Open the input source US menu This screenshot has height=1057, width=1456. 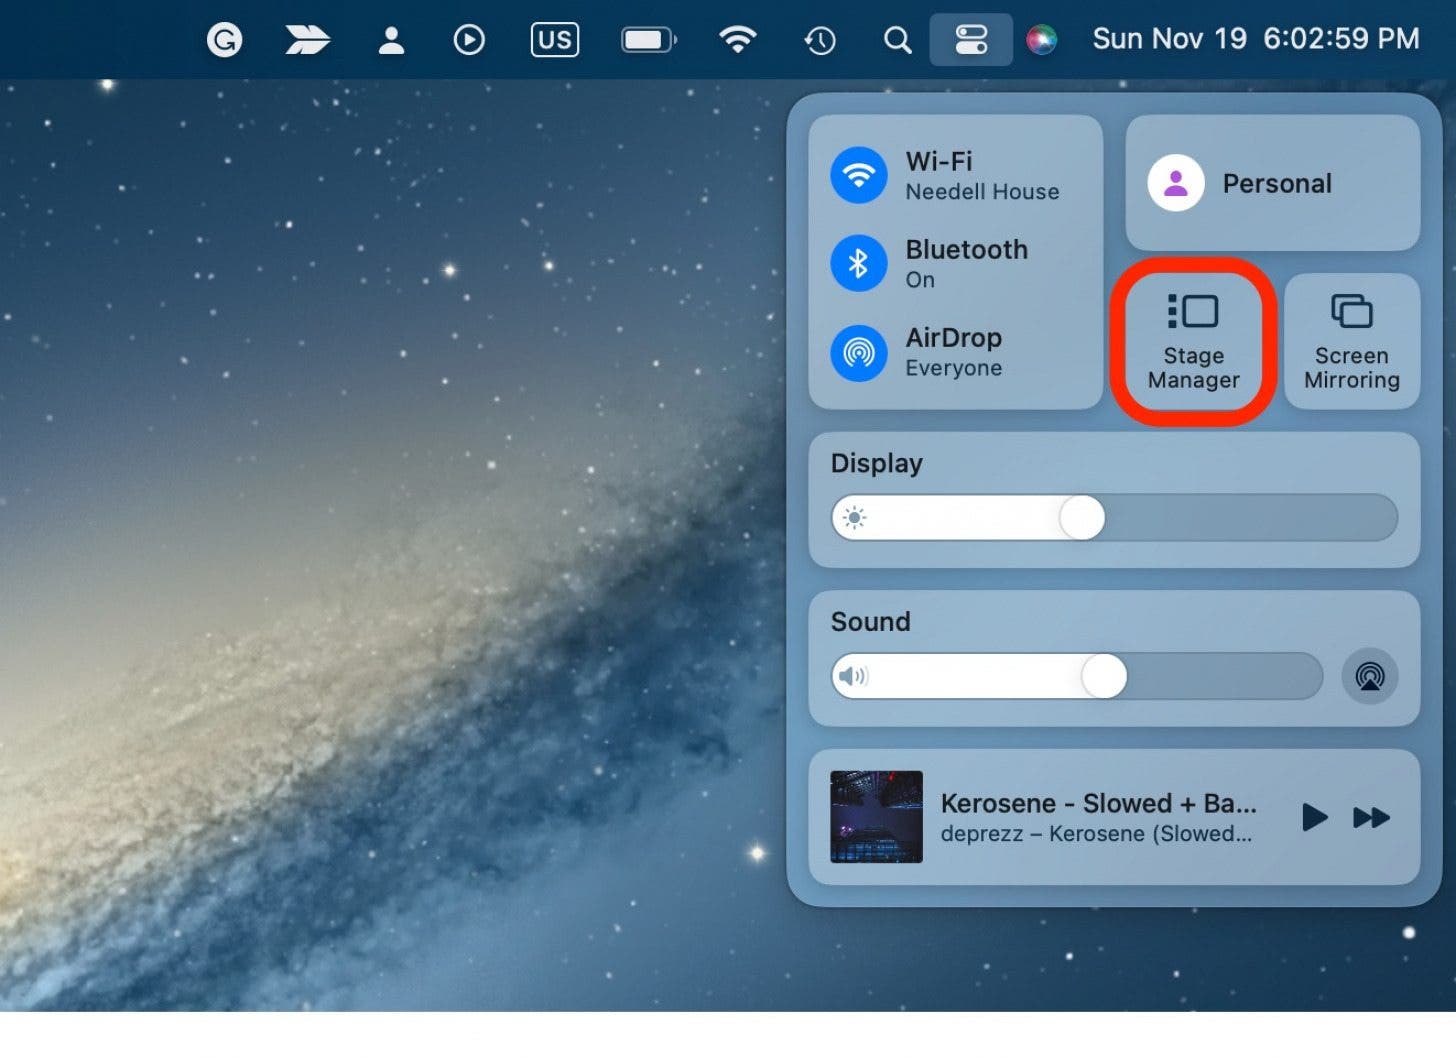pos(554,40)
